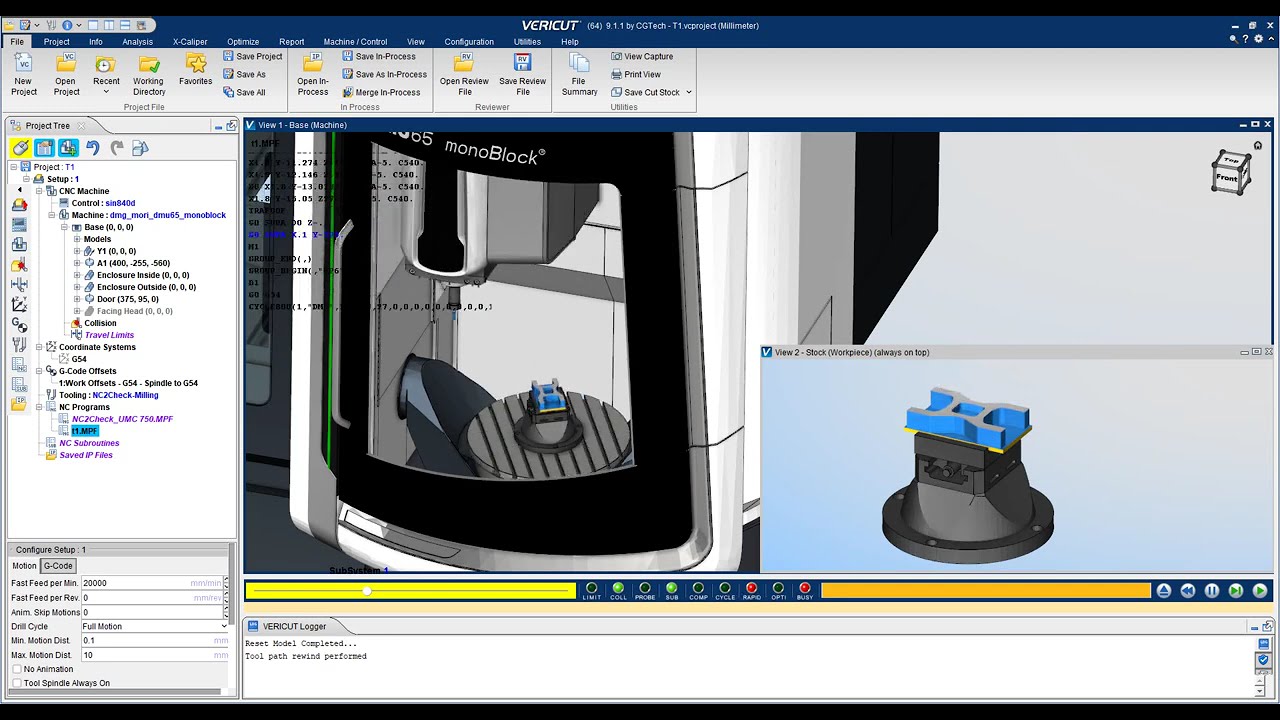
Task: Click the File Summary icon
Action: pyautogui.click(x=579, y=65)
